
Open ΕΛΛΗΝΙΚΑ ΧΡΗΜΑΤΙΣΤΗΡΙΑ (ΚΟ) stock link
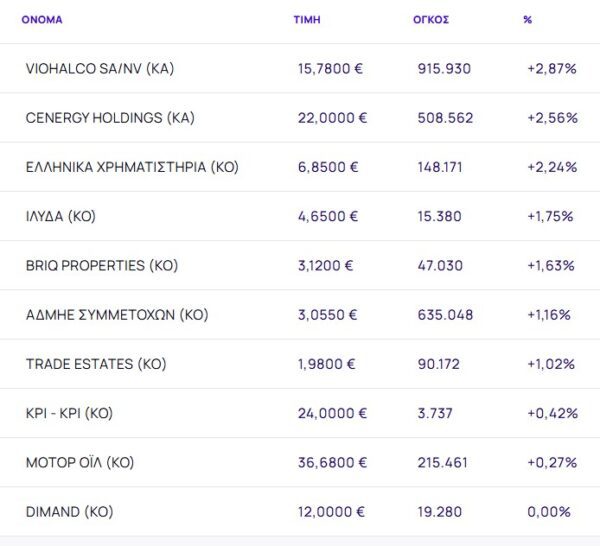132,167
